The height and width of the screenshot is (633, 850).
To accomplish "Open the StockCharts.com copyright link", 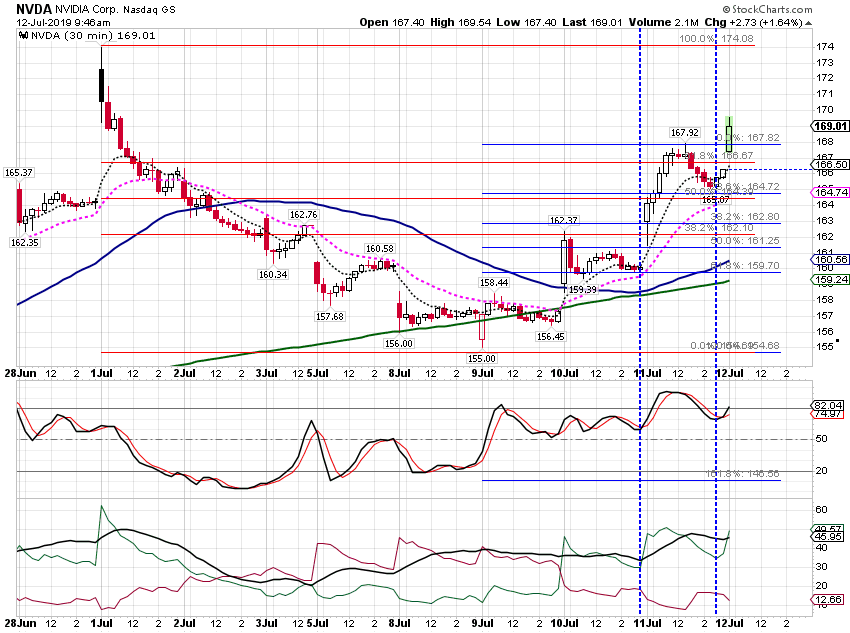I will click(x=767, y=9).
